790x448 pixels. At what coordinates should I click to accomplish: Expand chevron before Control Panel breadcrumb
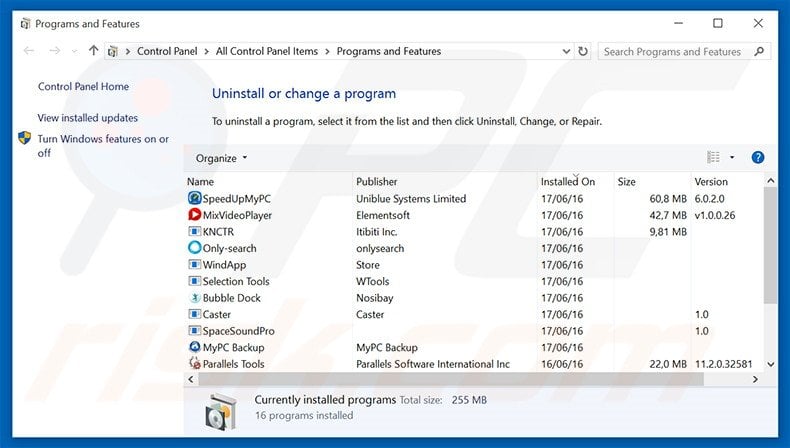point(128,51)
